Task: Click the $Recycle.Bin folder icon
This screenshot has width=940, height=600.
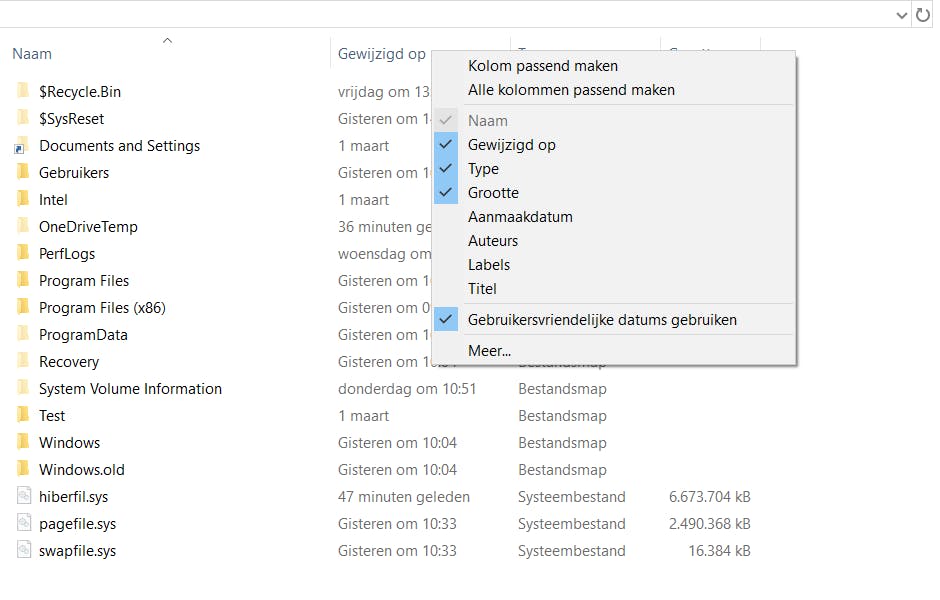Action: coord(22,91)
